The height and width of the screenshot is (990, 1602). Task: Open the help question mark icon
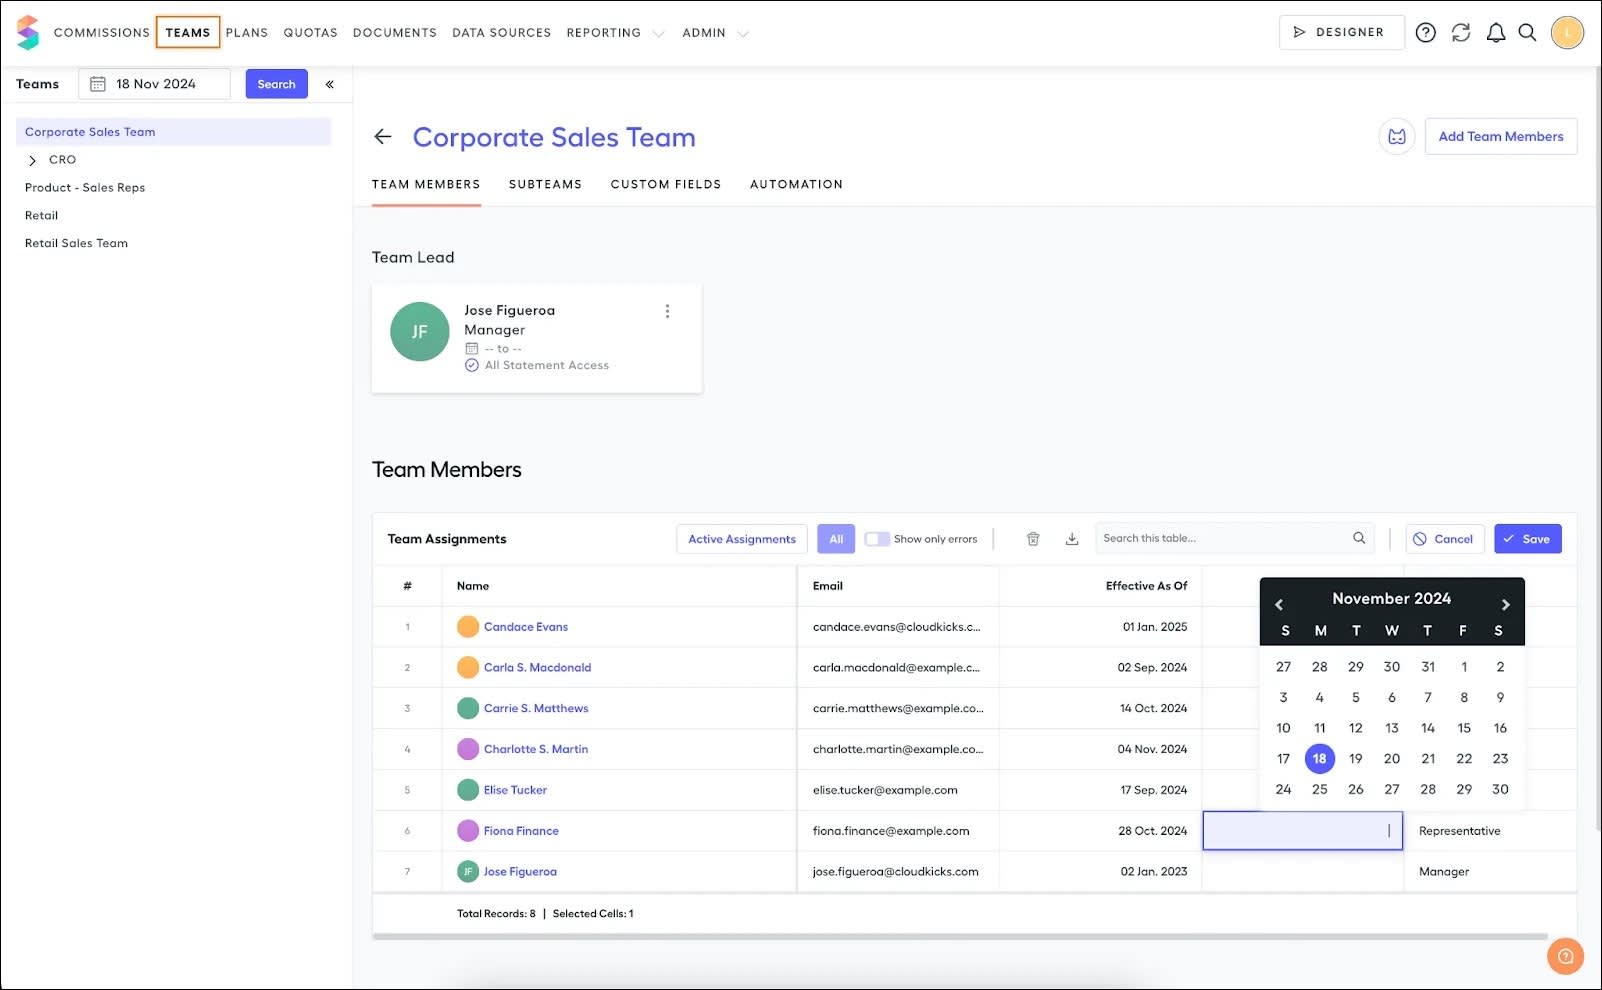click(1426, 33)
